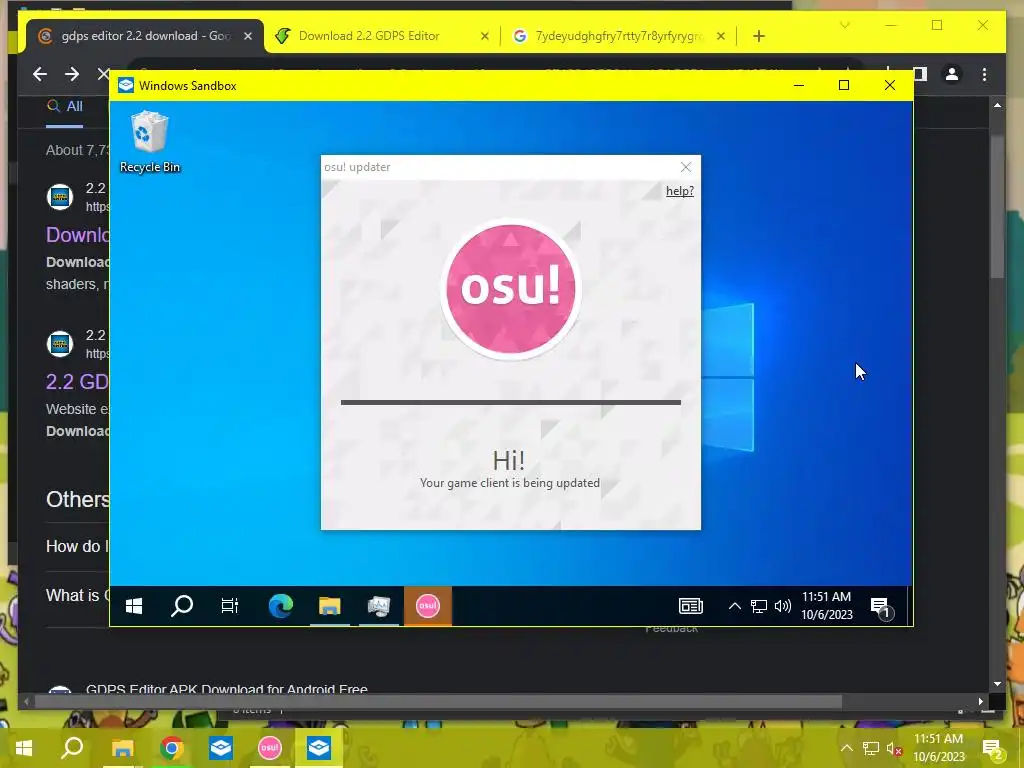This screenshot has height=768, width=1024.
Task: Close the 7ydeyudghgfry Google tab
Action: coord(721,37)
